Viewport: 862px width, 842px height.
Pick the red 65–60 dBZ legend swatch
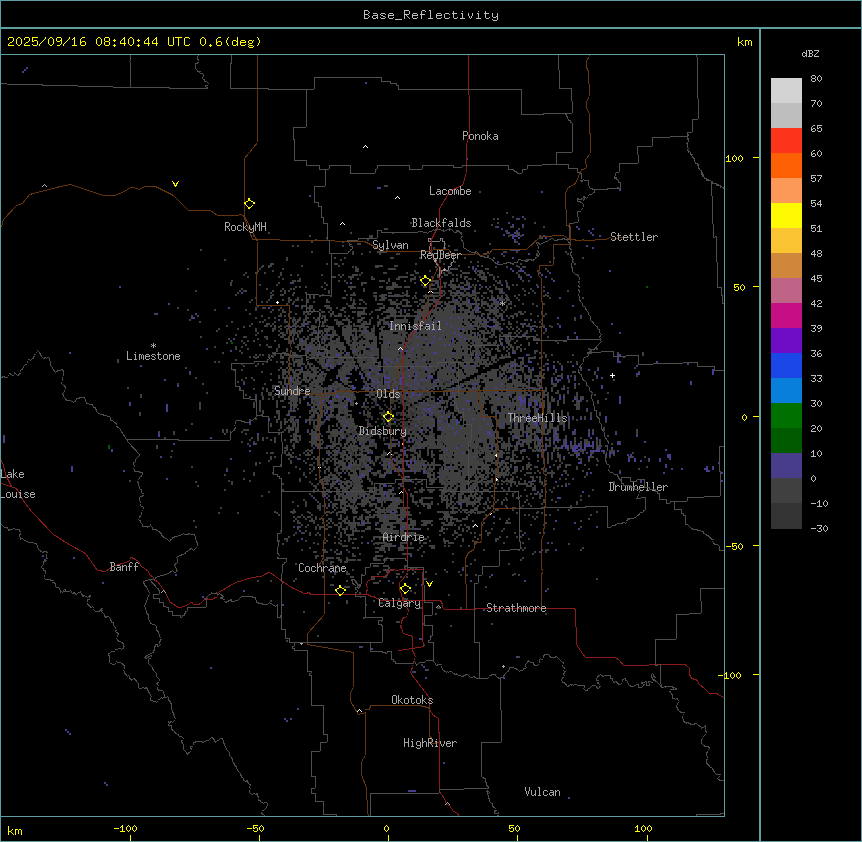pyautogui.click(x=786, y=140)
